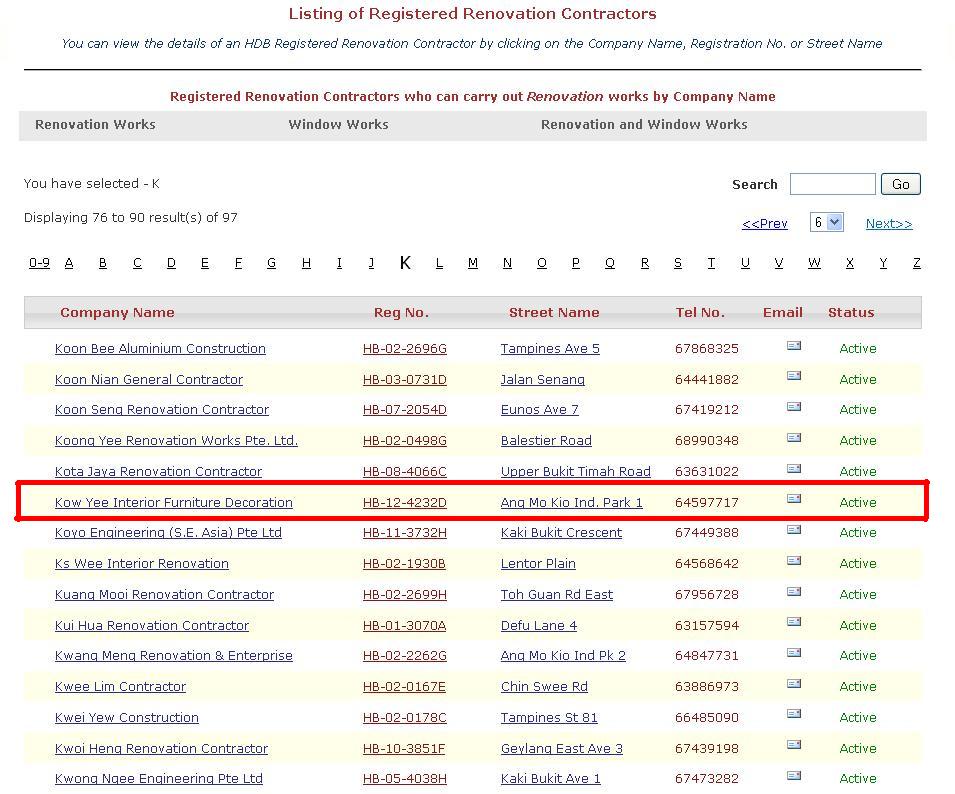Filter companies by 0-9
Image resolution: width=955 pixels, height=794 pixels.
39,263
